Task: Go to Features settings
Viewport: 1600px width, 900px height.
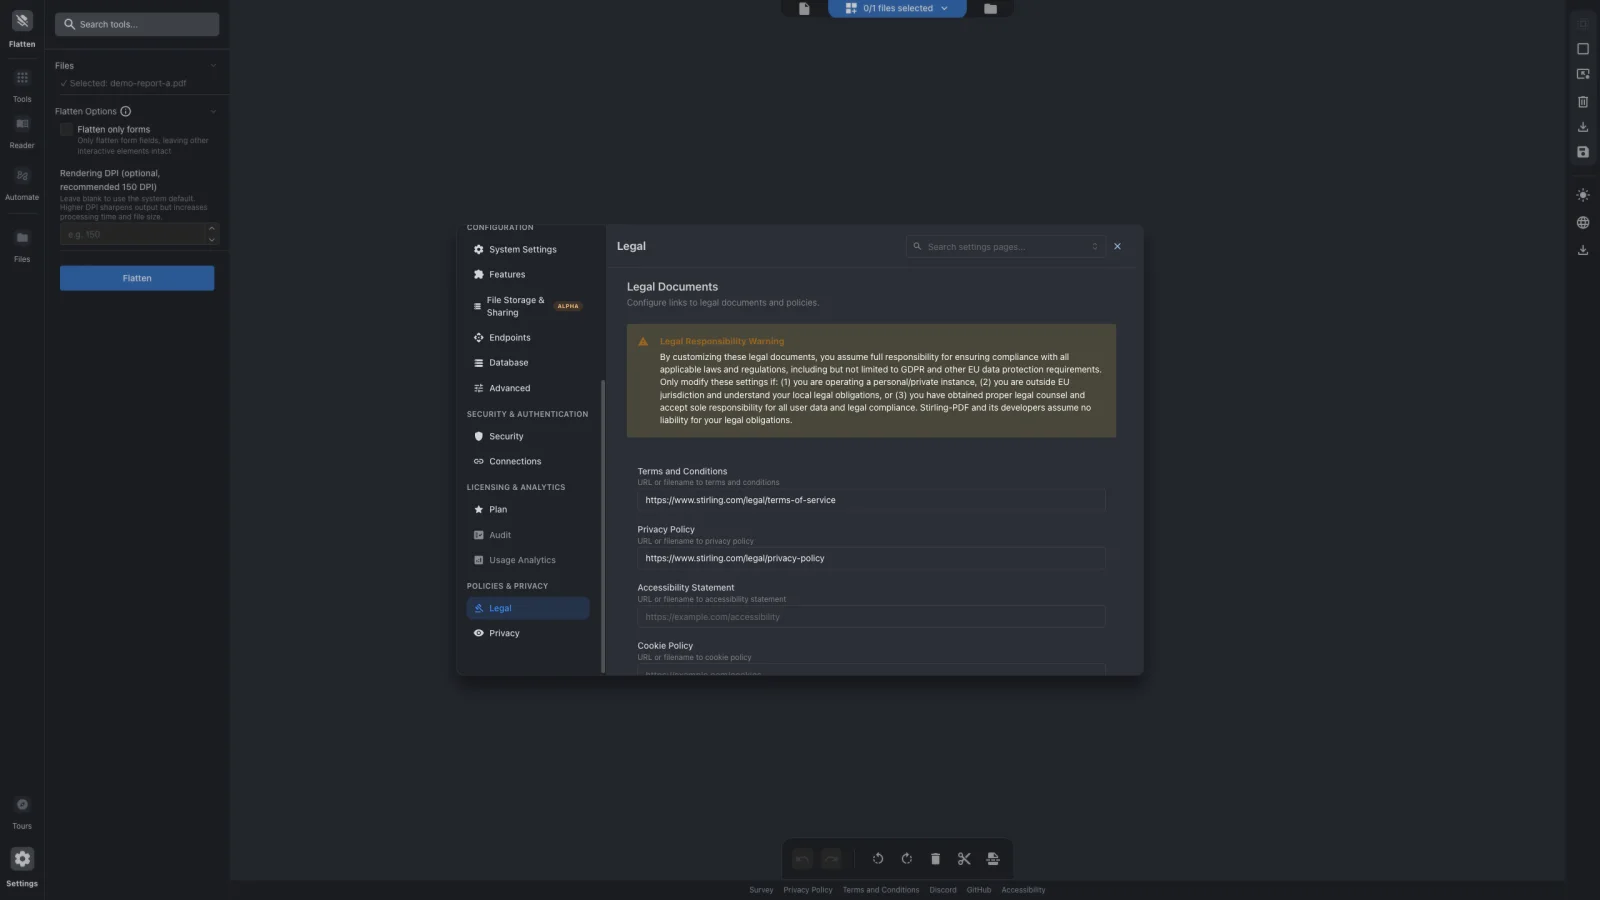Action: (528, 275)
